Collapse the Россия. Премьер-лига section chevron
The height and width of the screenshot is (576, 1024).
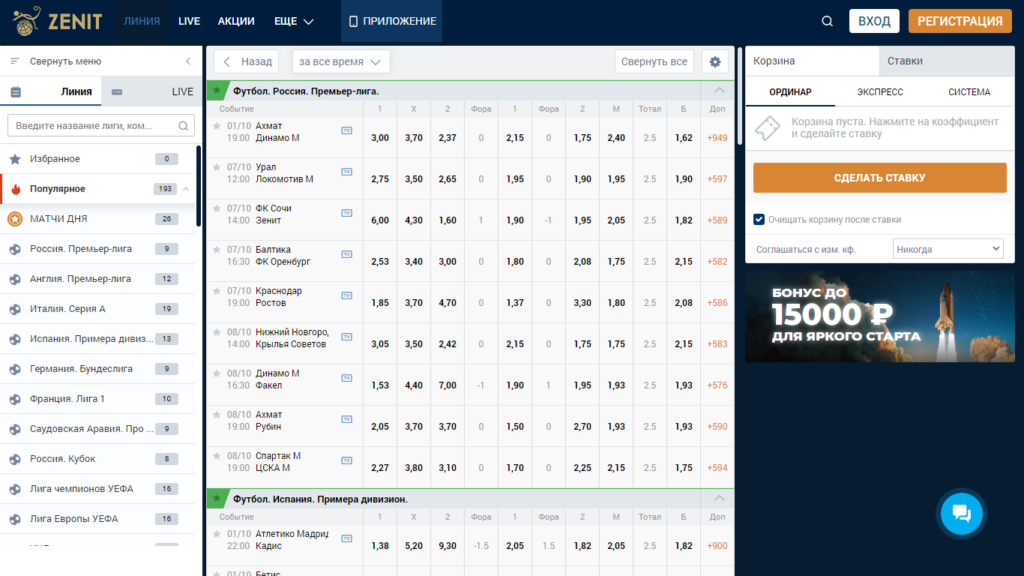(x=719, y=90)
